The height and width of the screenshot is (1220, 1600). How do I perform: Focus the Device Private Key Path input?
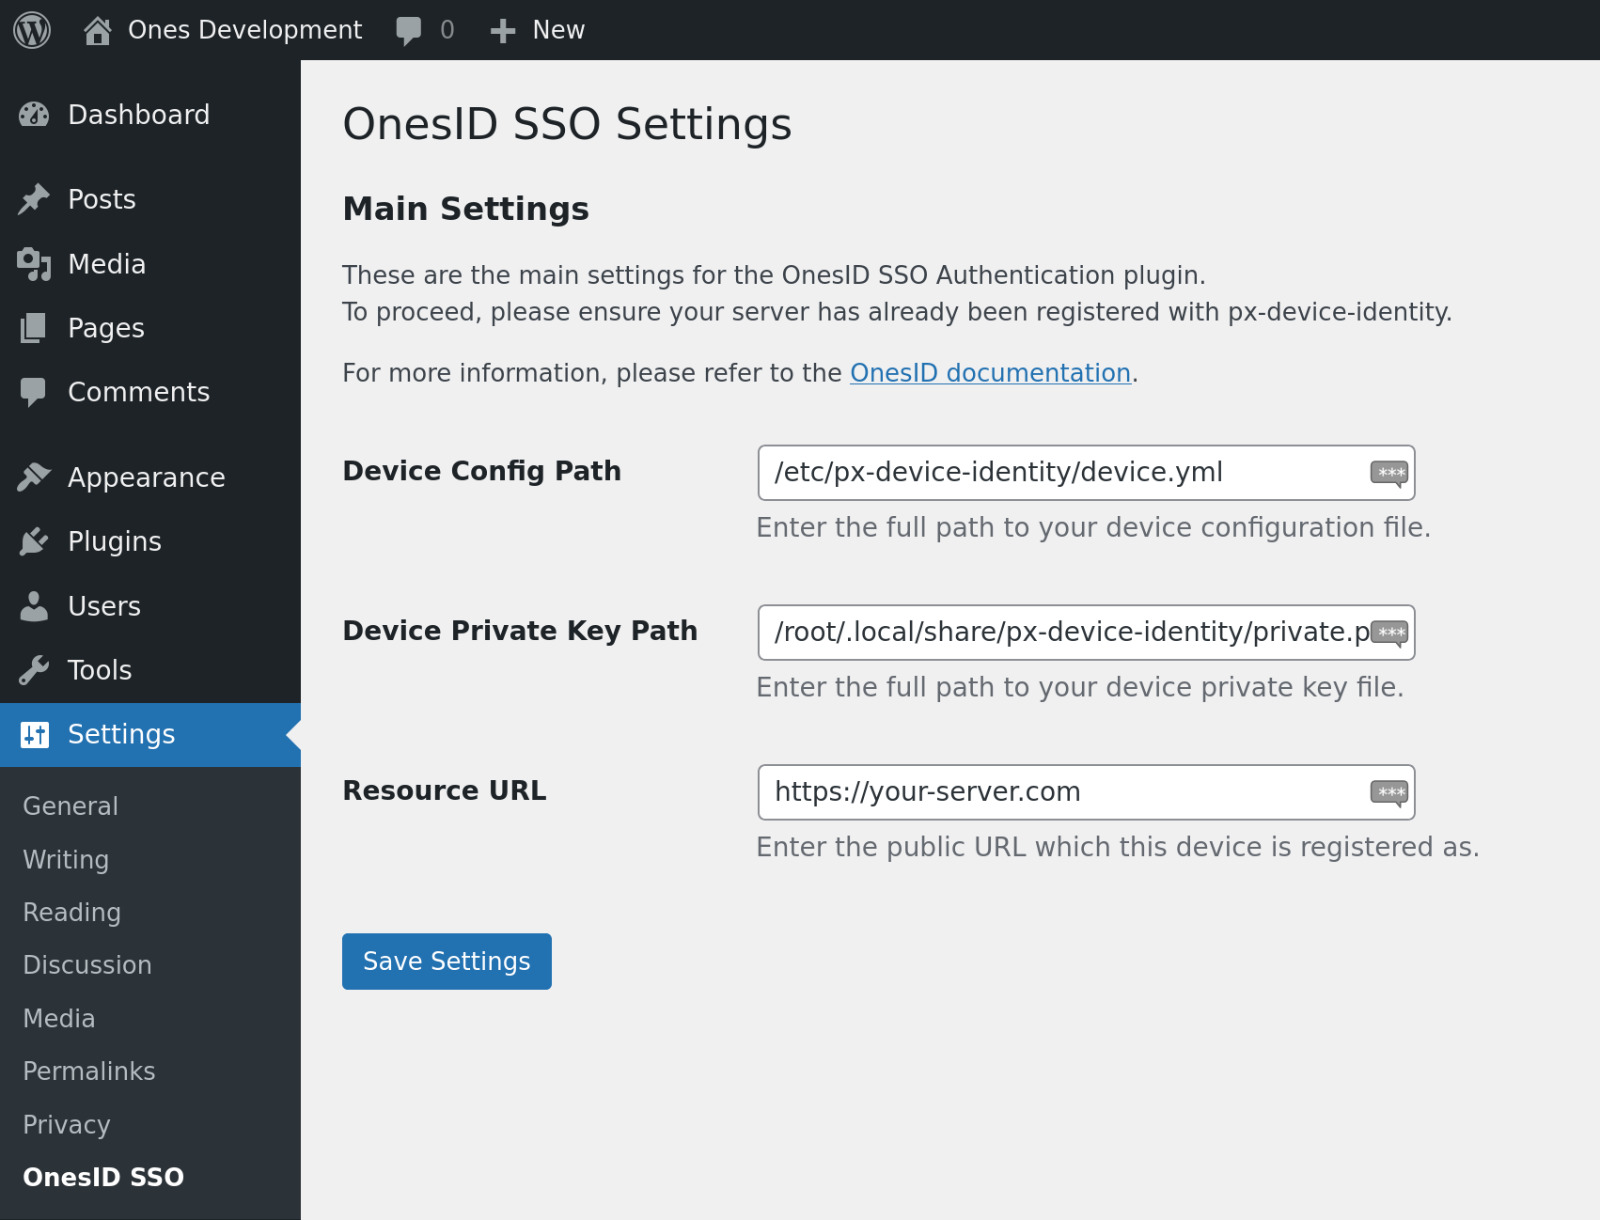click(x=1086, y=633)
